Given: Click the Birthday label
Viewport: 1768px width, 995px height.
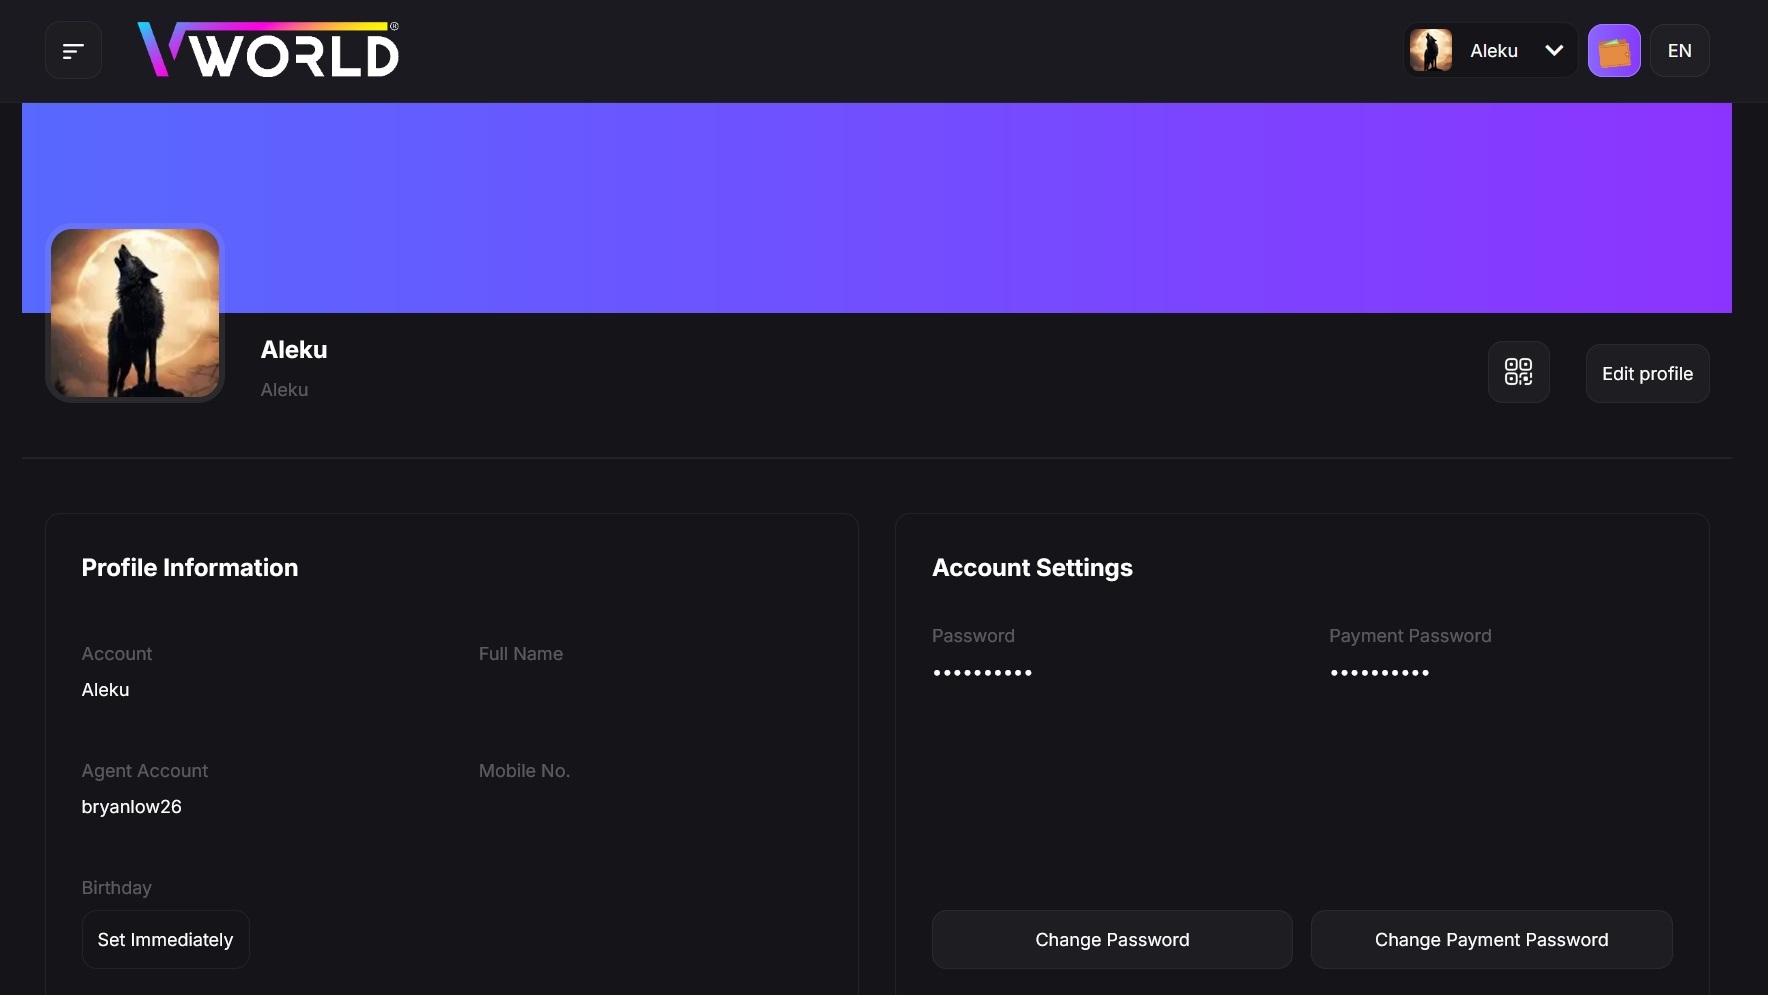Looking at the screenshot, I should (117, 888).
